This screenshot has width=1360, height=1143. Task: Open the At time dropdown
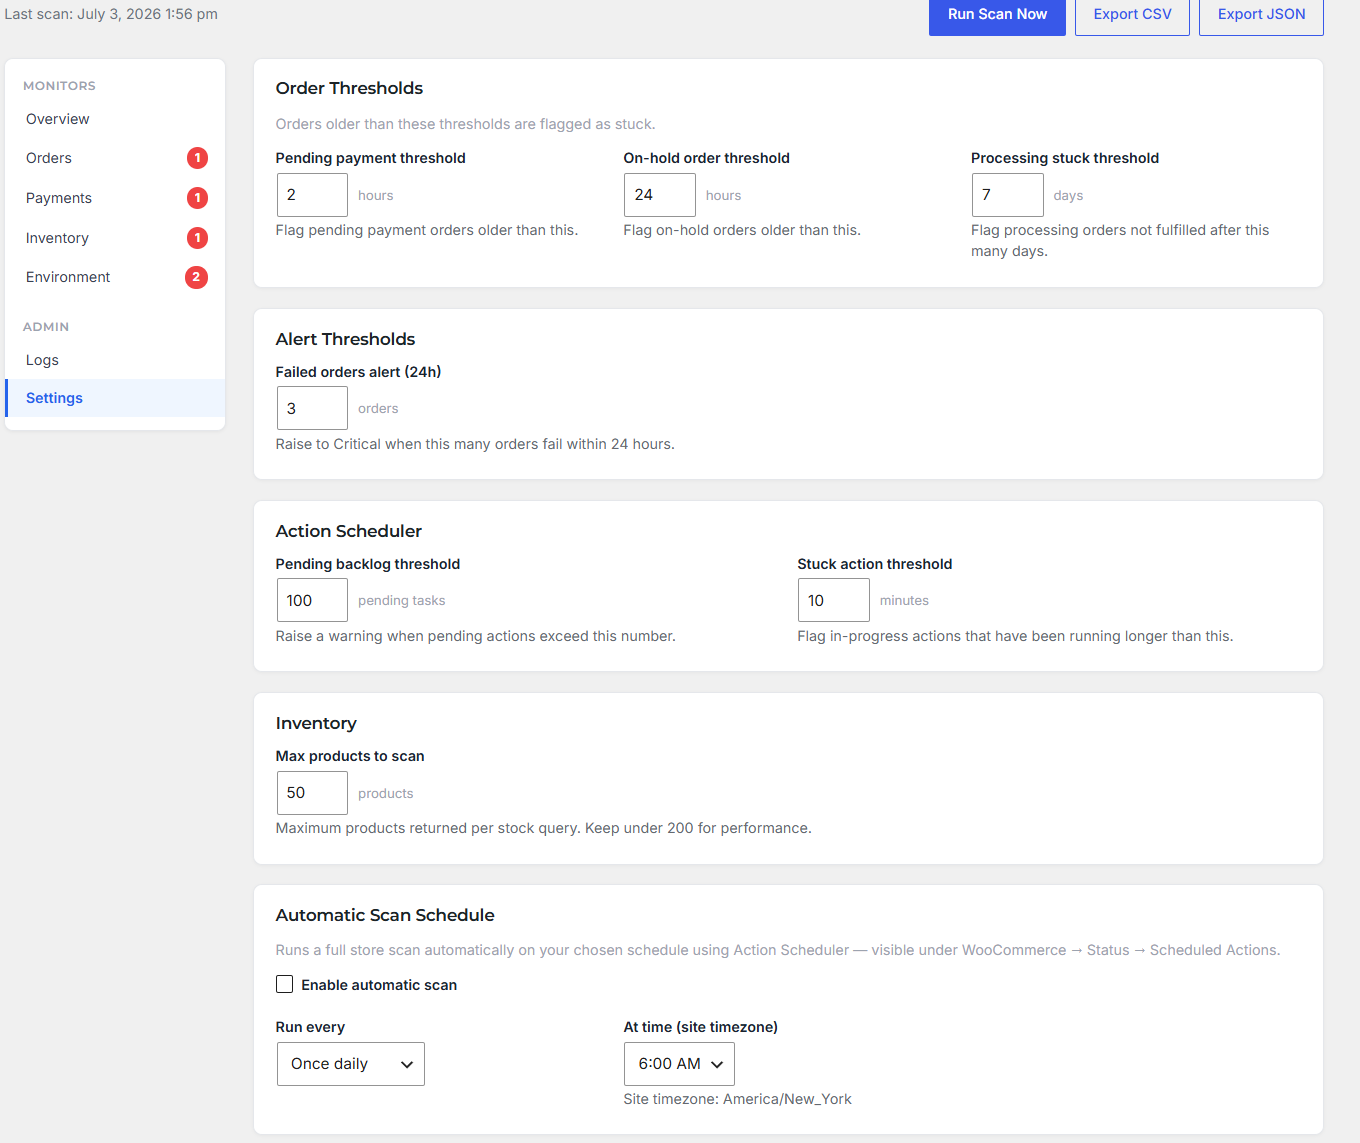click(x=679, y=1064)
